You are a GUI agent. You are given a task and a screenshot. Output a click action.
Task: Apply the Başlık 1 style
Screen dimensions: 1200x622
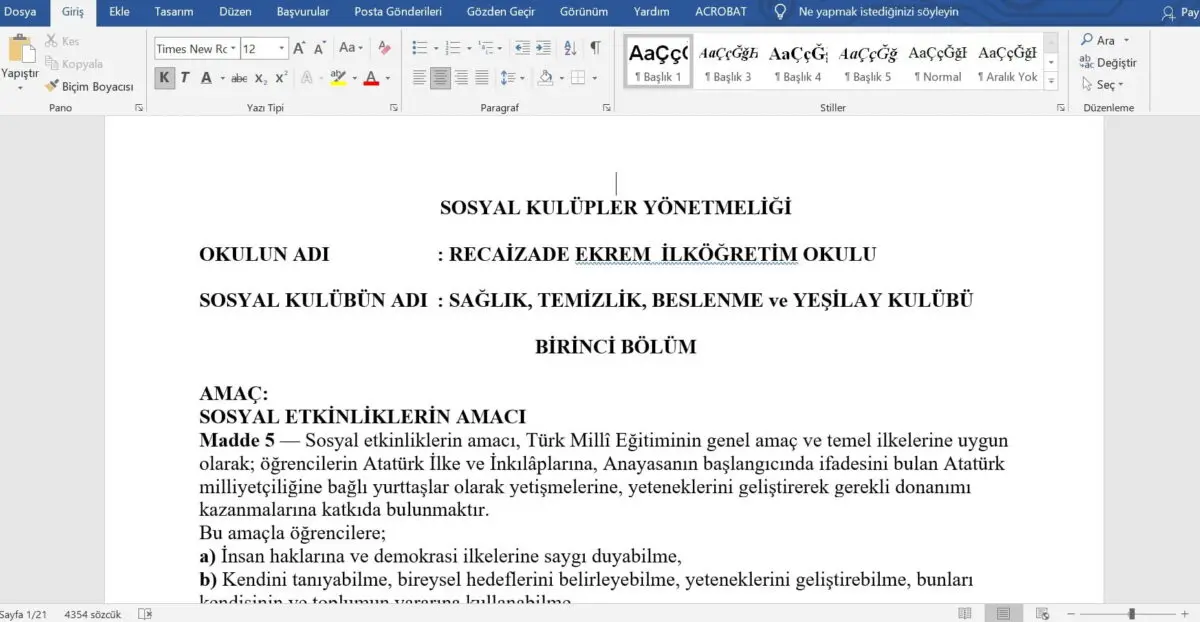point(658,61)
